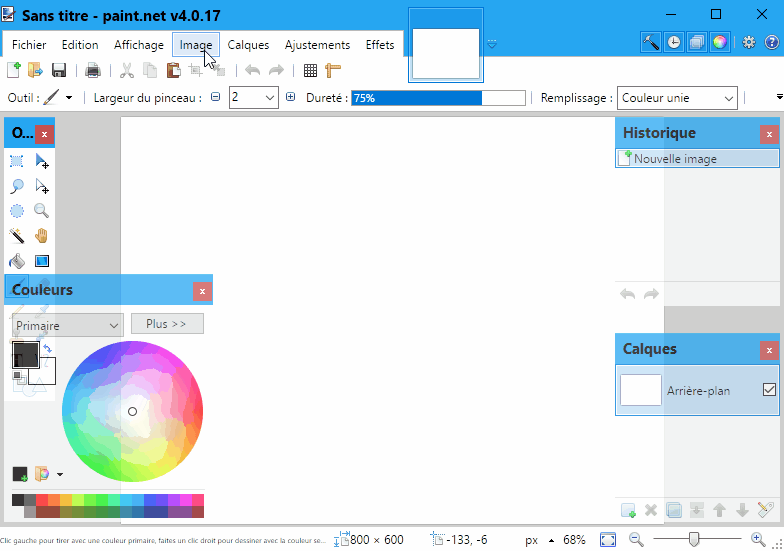Click the primary color swatch

coord(26,355)
